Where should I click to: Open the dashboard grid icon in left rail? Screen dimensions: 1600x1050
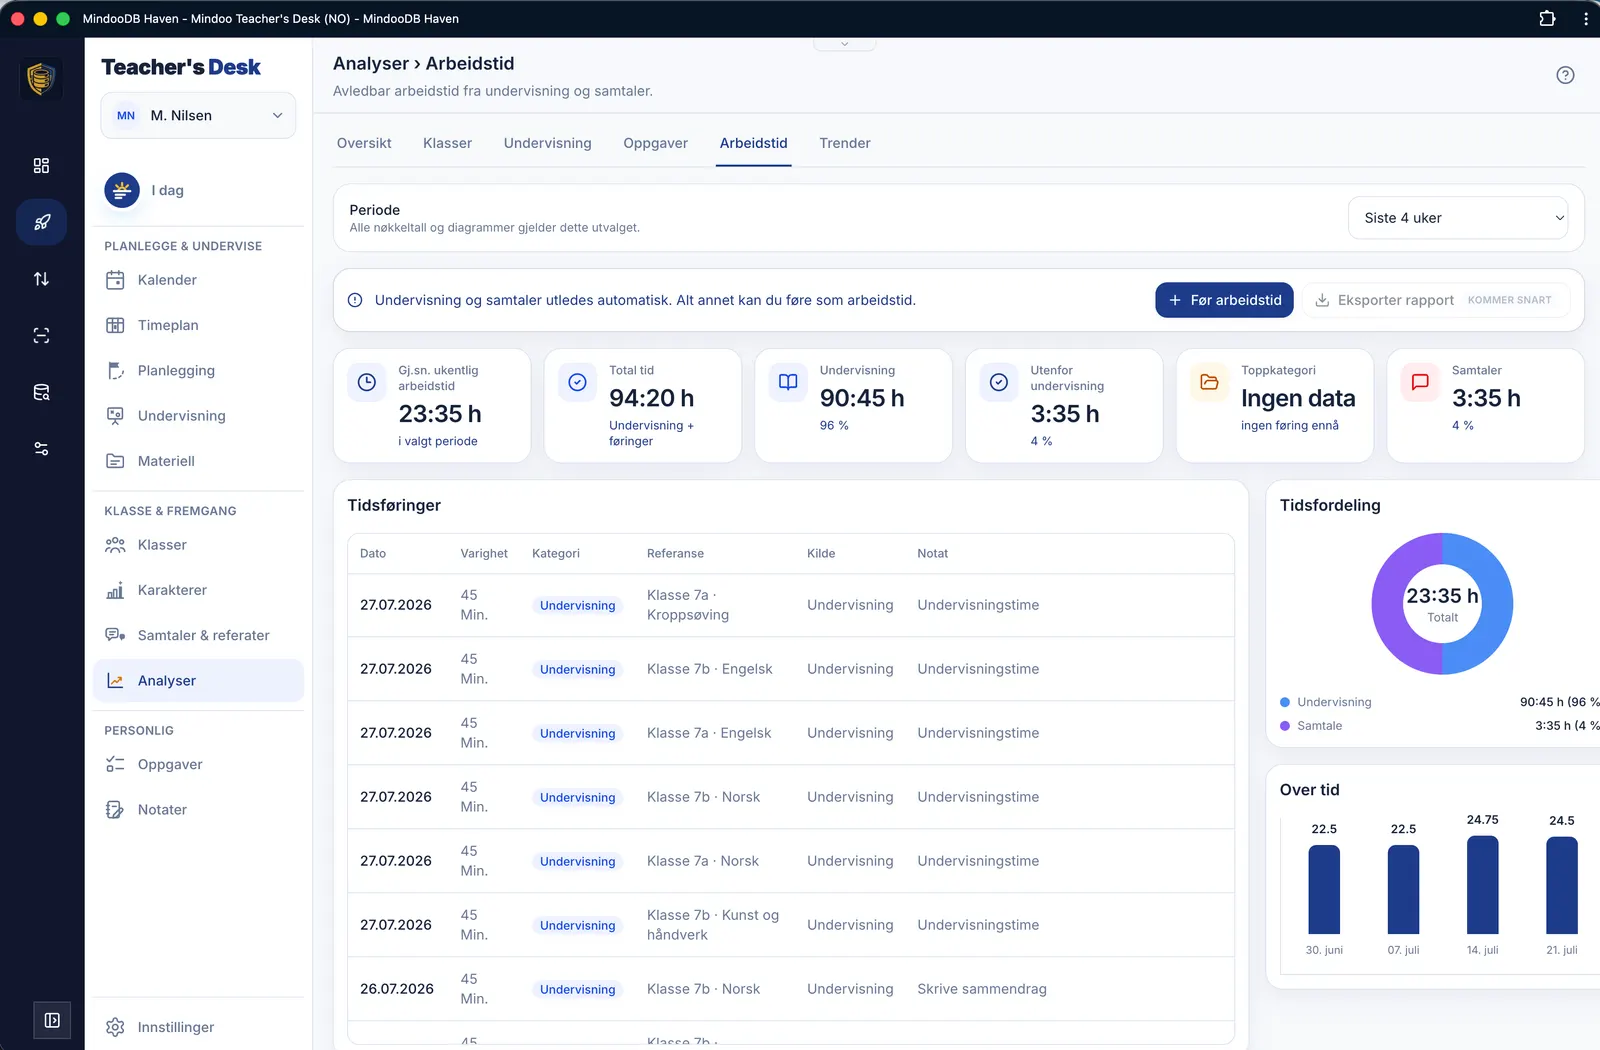41,166
